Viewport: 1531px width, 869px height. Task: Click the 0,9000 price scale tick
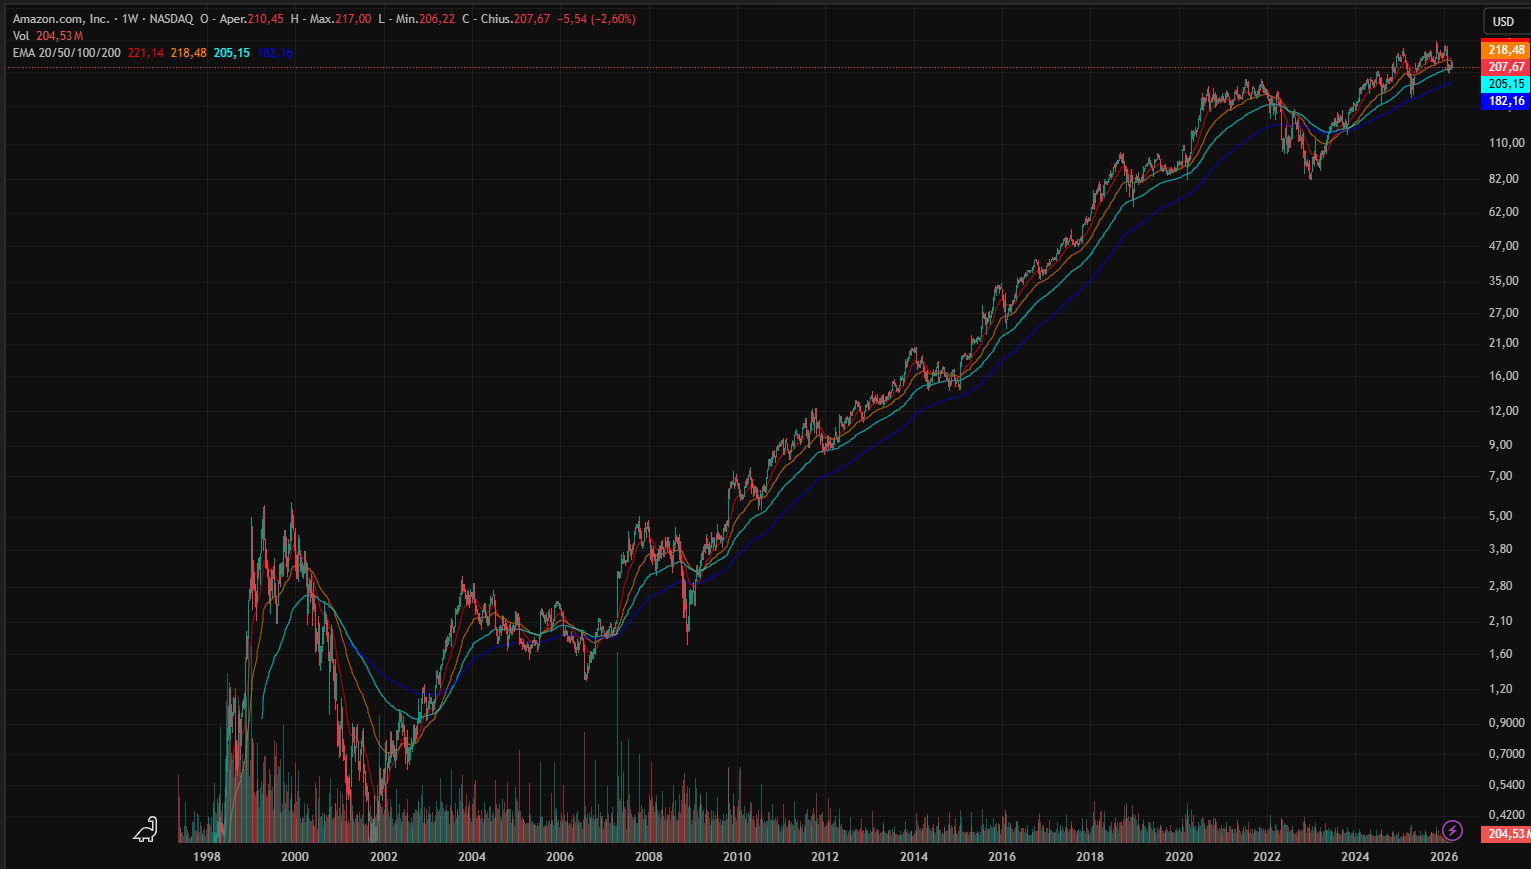tap(1507, 723)
